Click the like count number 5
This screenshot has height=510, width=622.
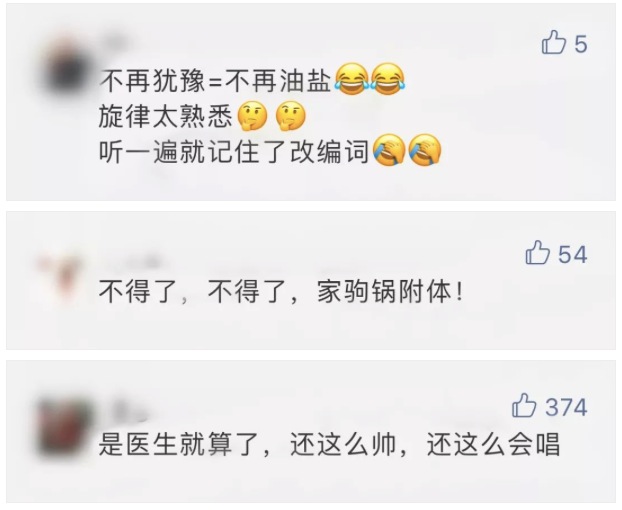click(x=581, y=44)
